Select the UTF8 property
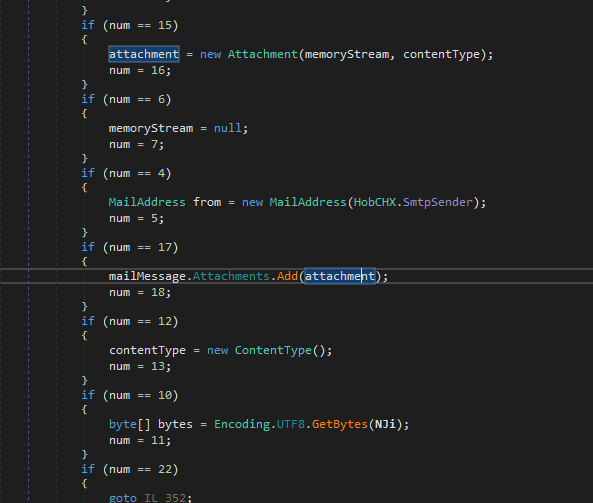 (x=290, y=425)
